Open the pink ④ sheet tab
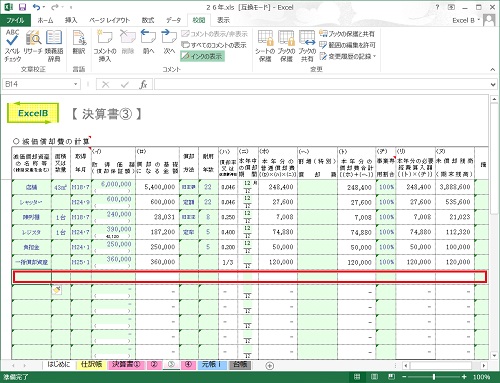The image size is (500, 383). coord(189,364)
